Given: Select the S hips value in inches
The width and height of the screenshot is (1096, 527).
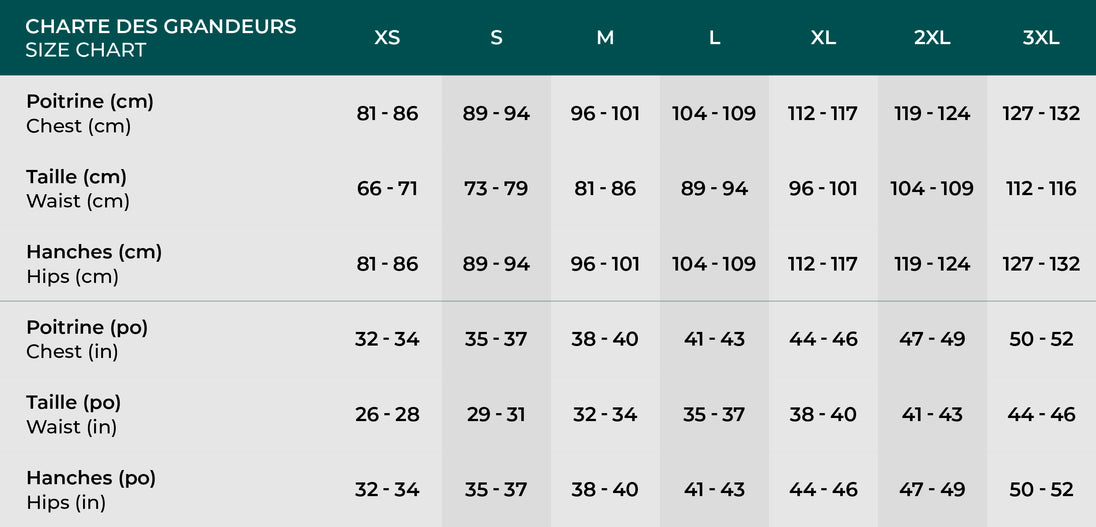Looking at the screenshot, I should 496,489.
